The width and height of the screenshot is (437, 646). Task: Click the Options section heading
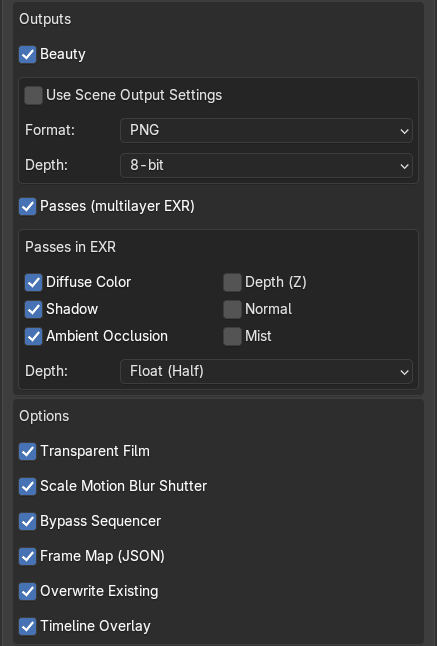click(44, 416)
